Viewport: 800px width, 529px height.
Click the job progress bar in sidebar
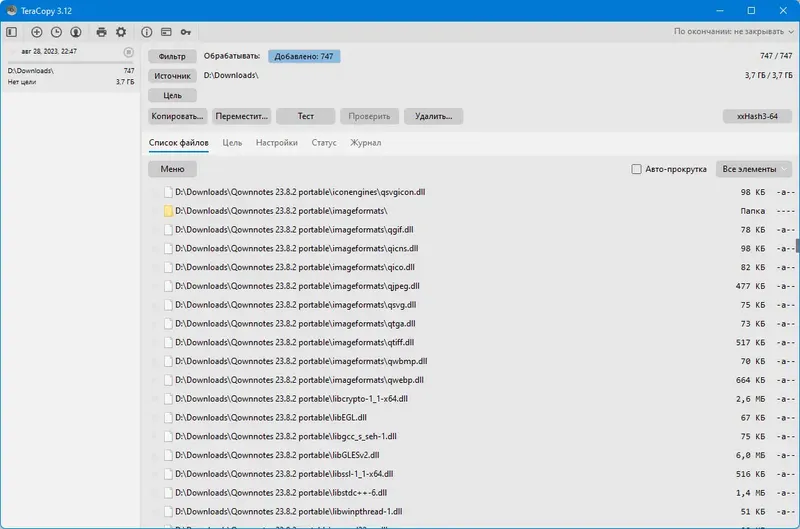click(x=70, y=62)
